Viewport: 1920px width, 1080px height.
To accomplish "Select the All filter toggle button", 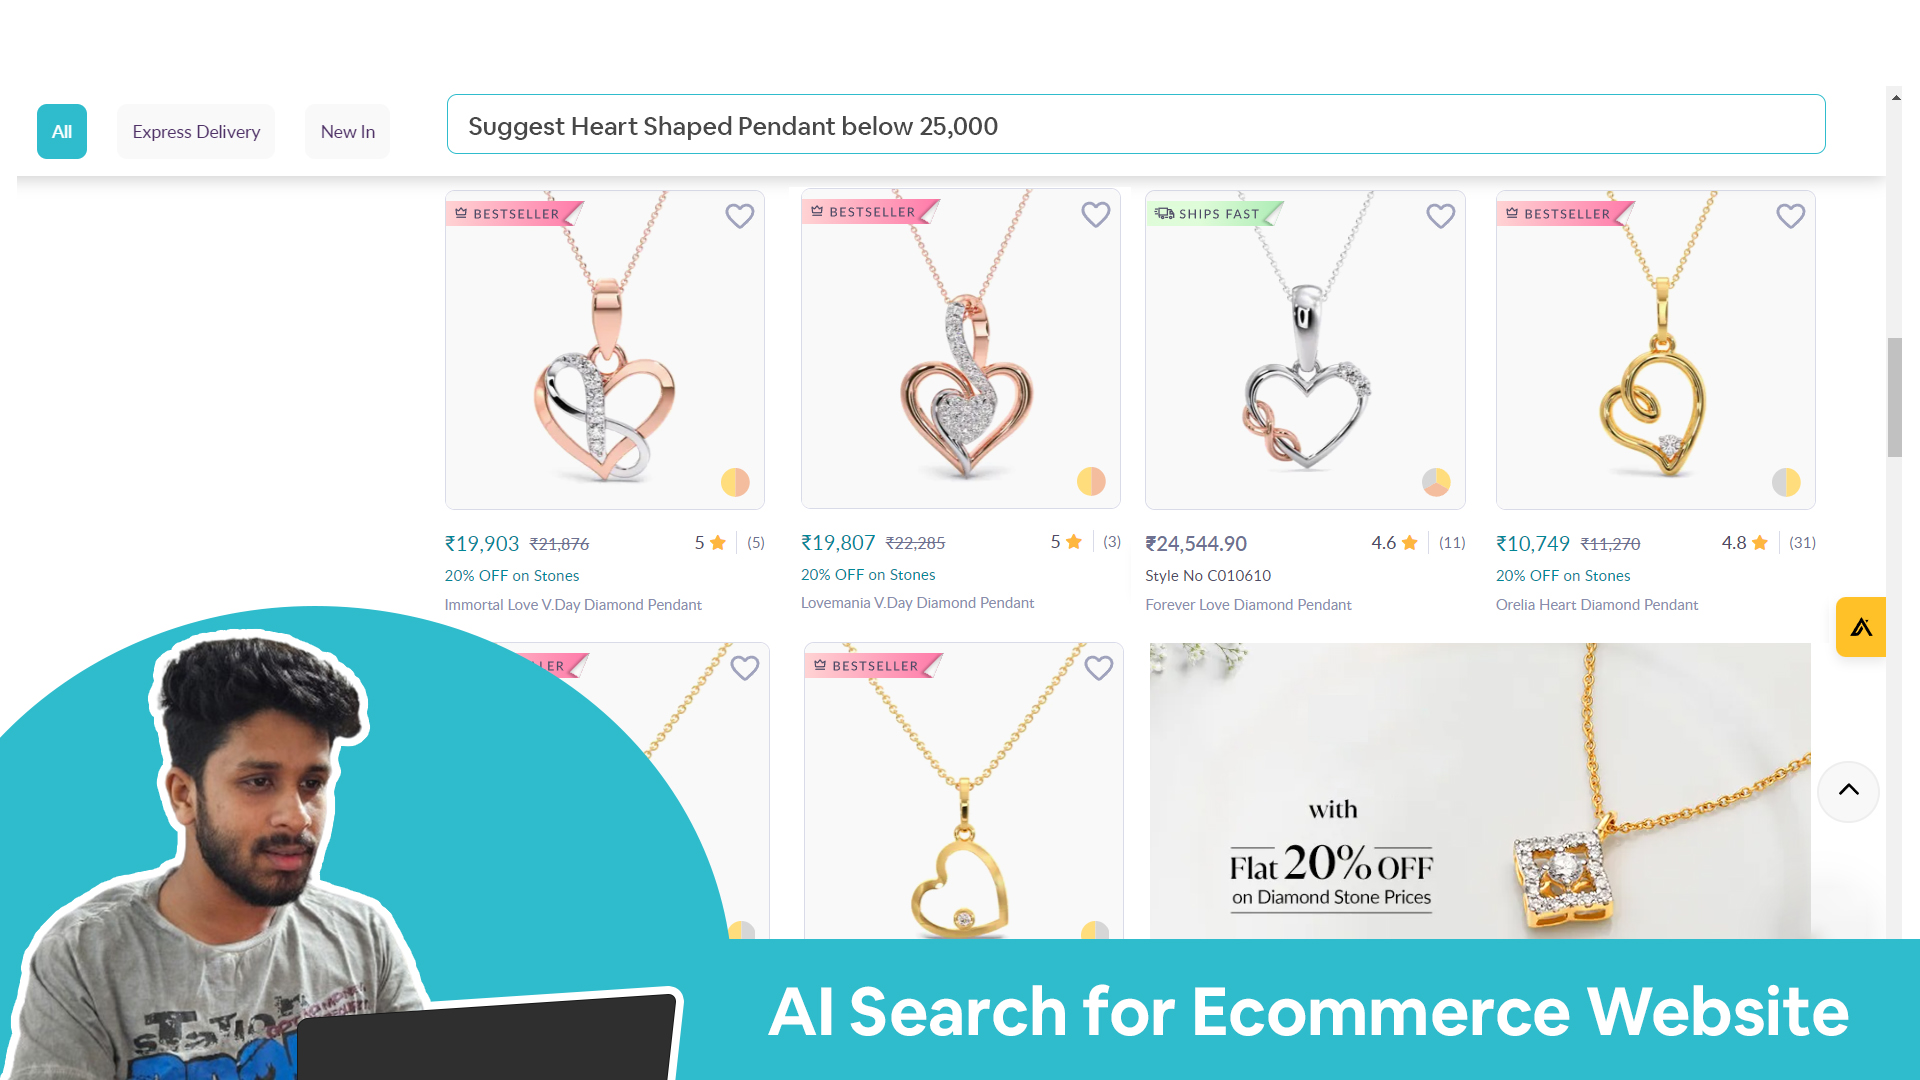I will [x=61, y=131].
